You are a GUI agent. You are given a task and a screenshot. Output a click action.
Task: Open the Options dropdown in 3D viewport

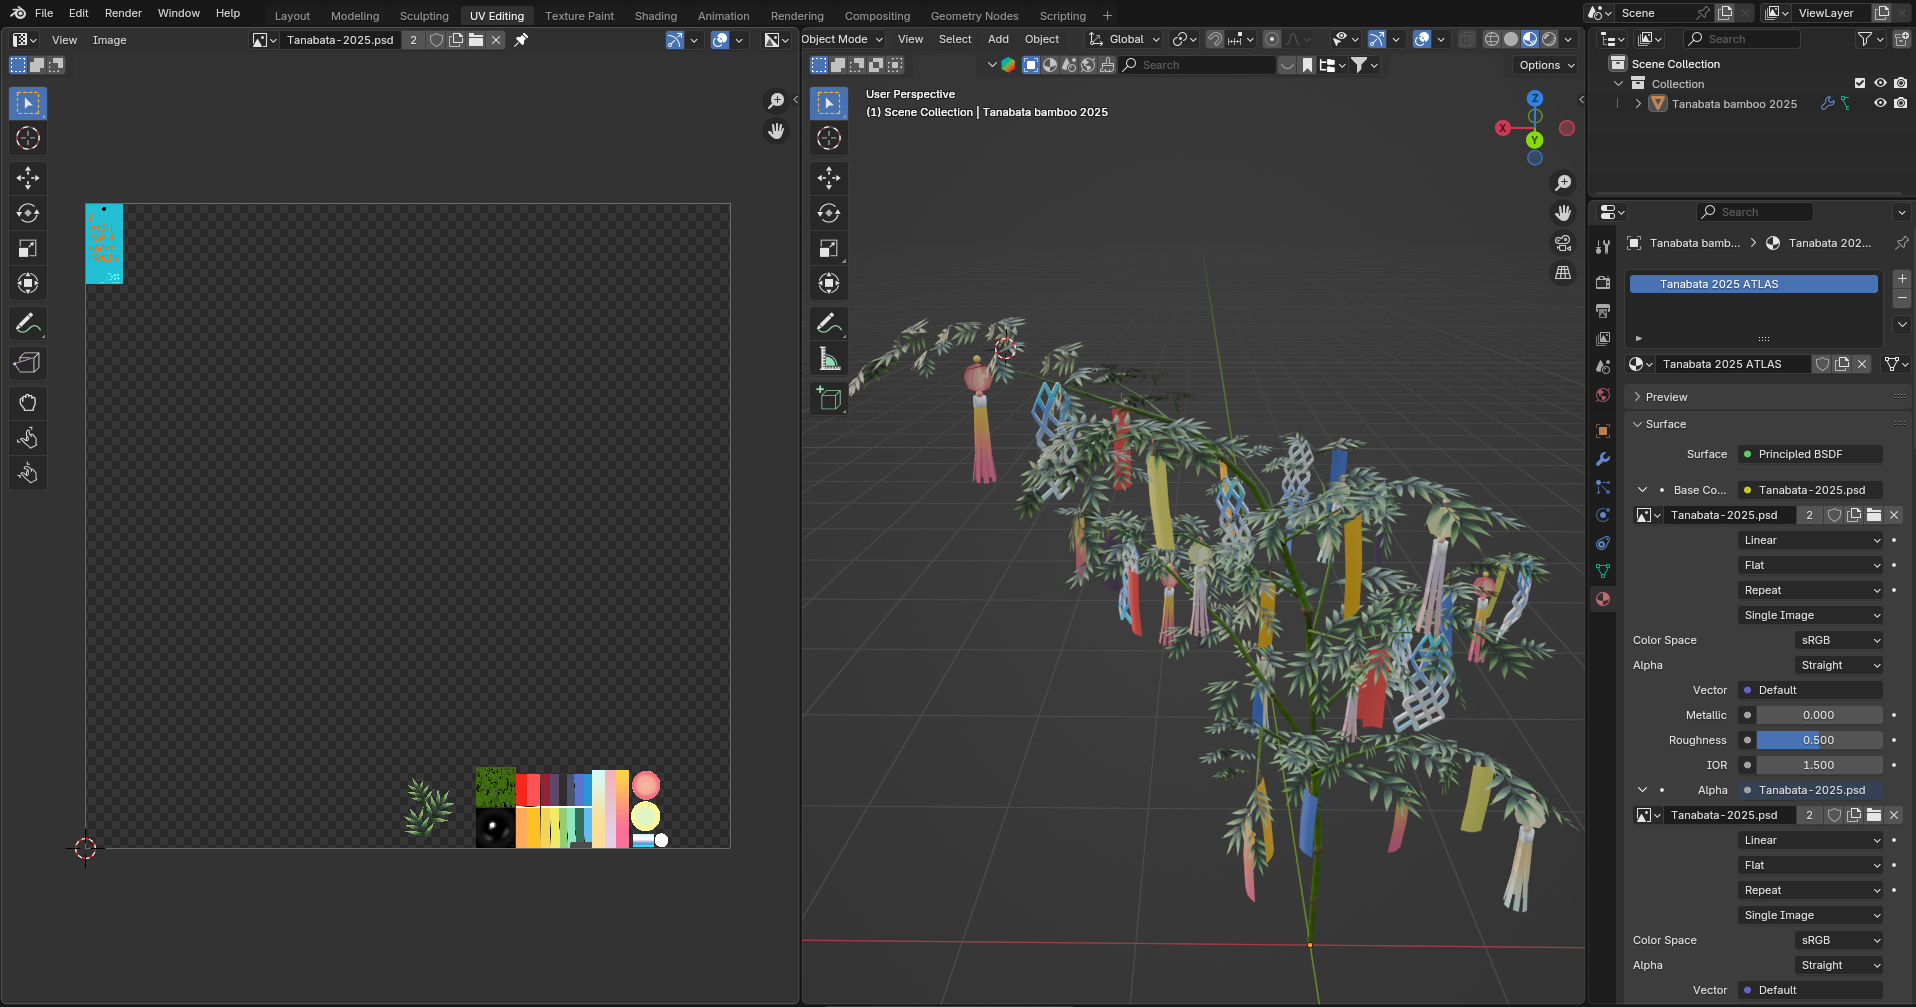(1546, 65)
